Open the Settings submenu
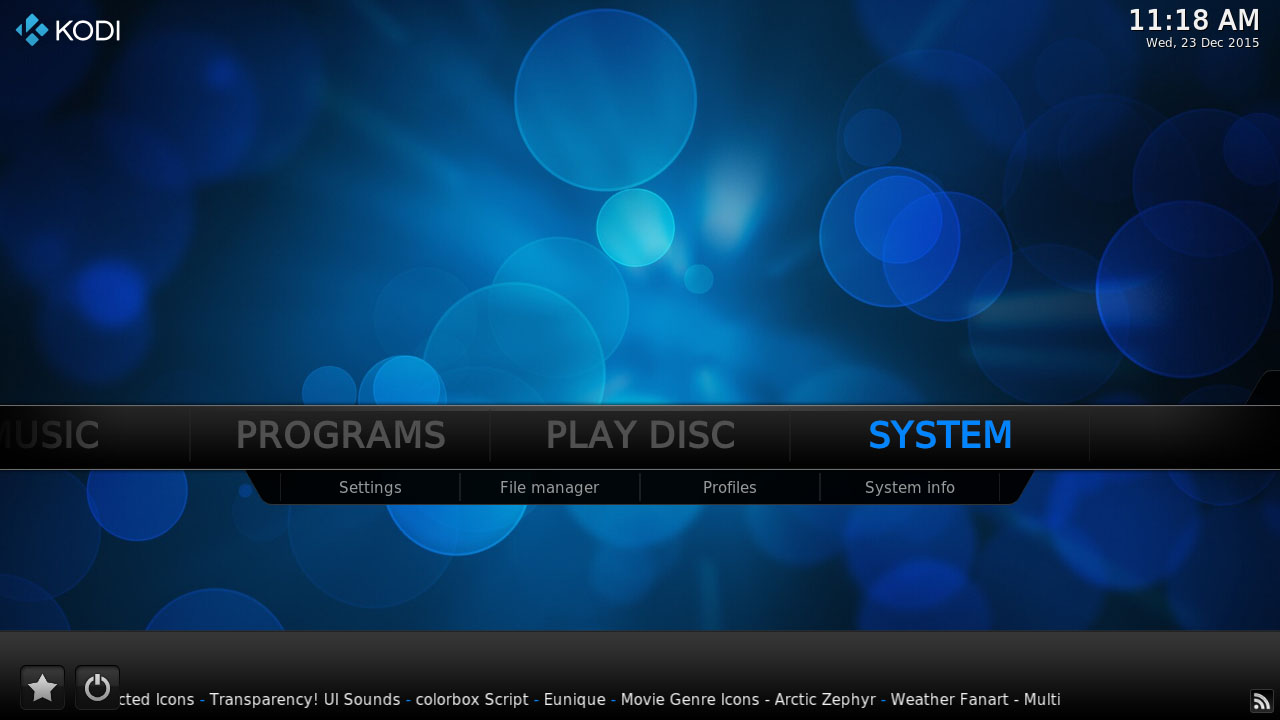Screen dimensions: 1280x720 pos(370,488)
